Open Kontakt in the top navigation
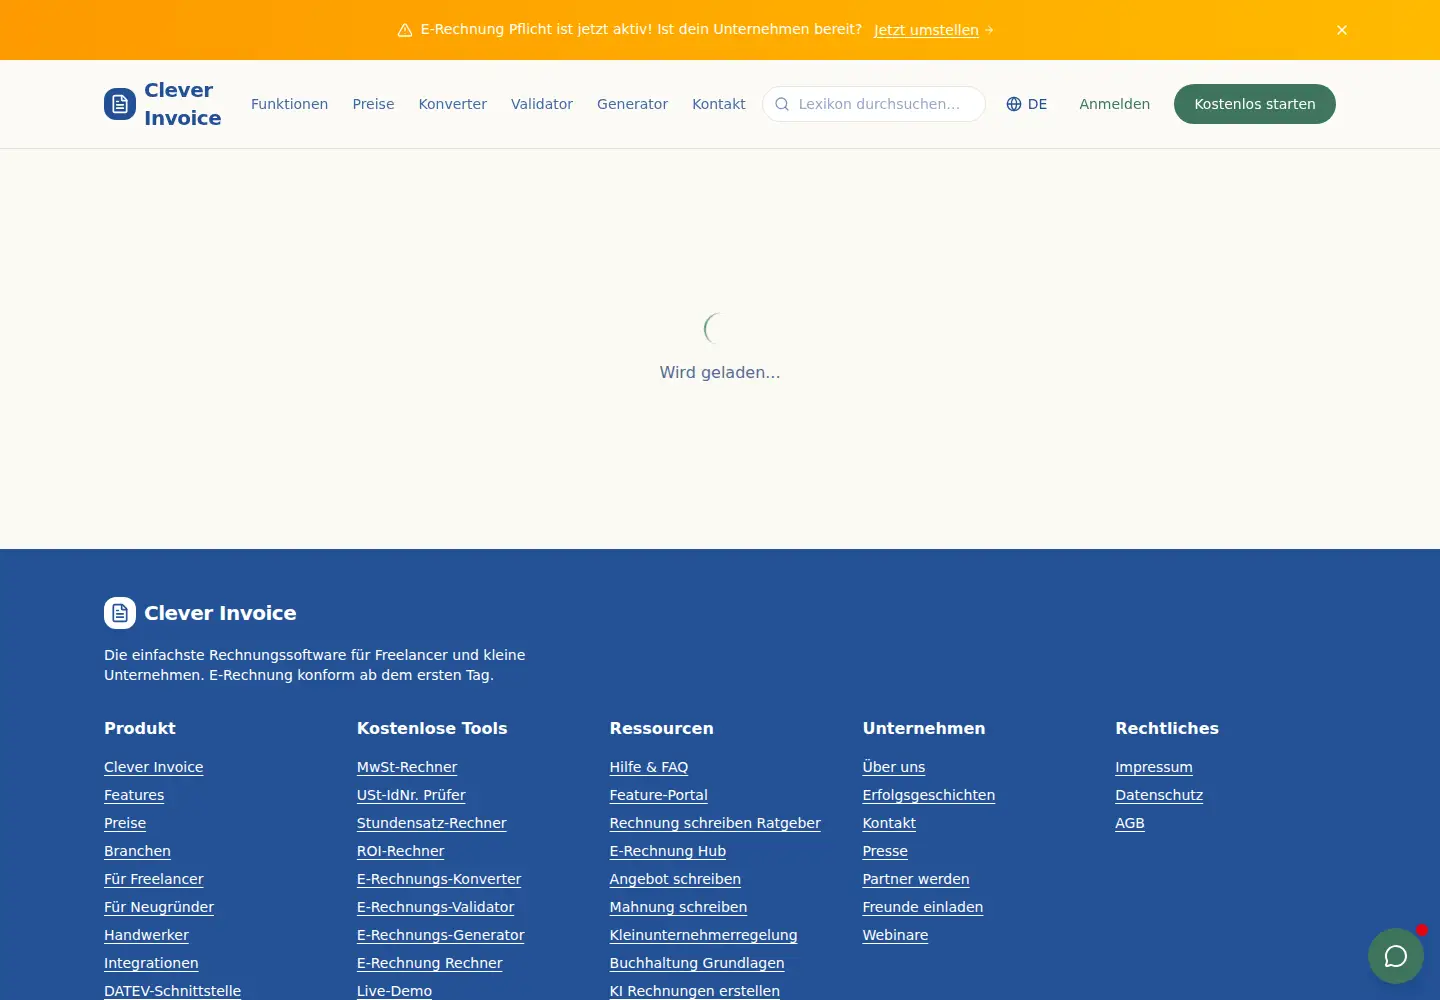 pos(719,104)
